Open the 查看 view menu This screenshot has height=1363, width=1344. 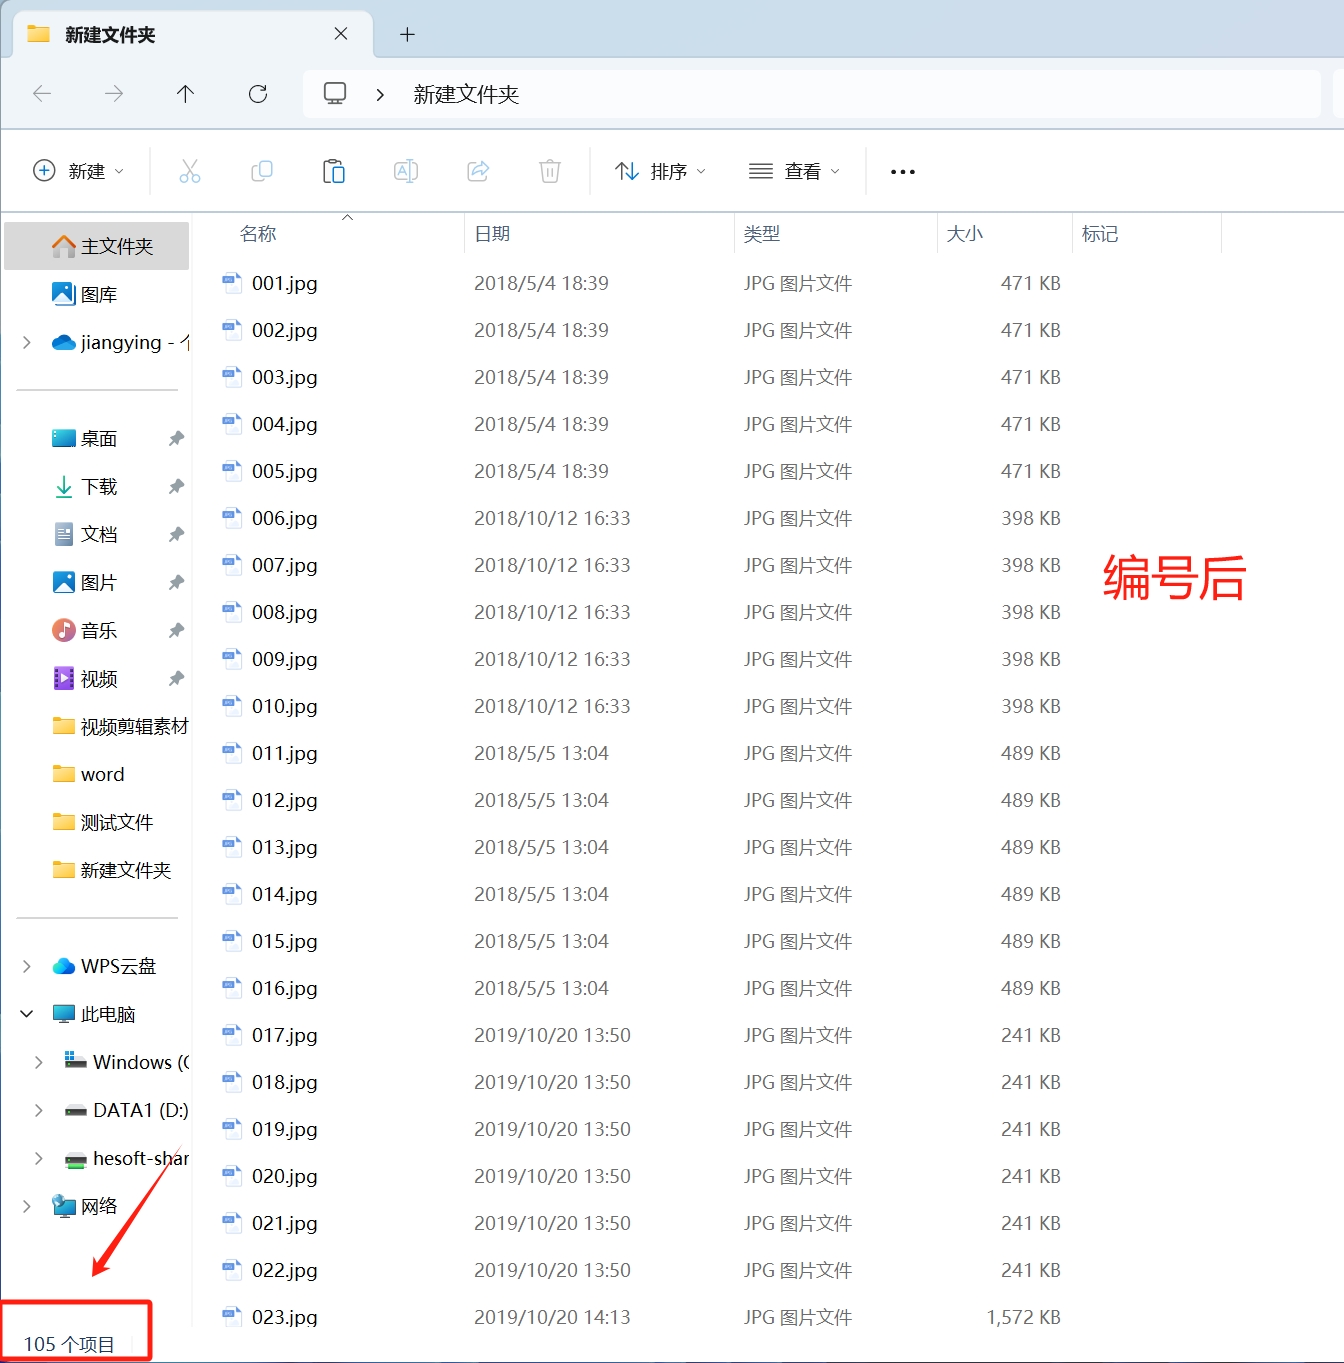794,170
